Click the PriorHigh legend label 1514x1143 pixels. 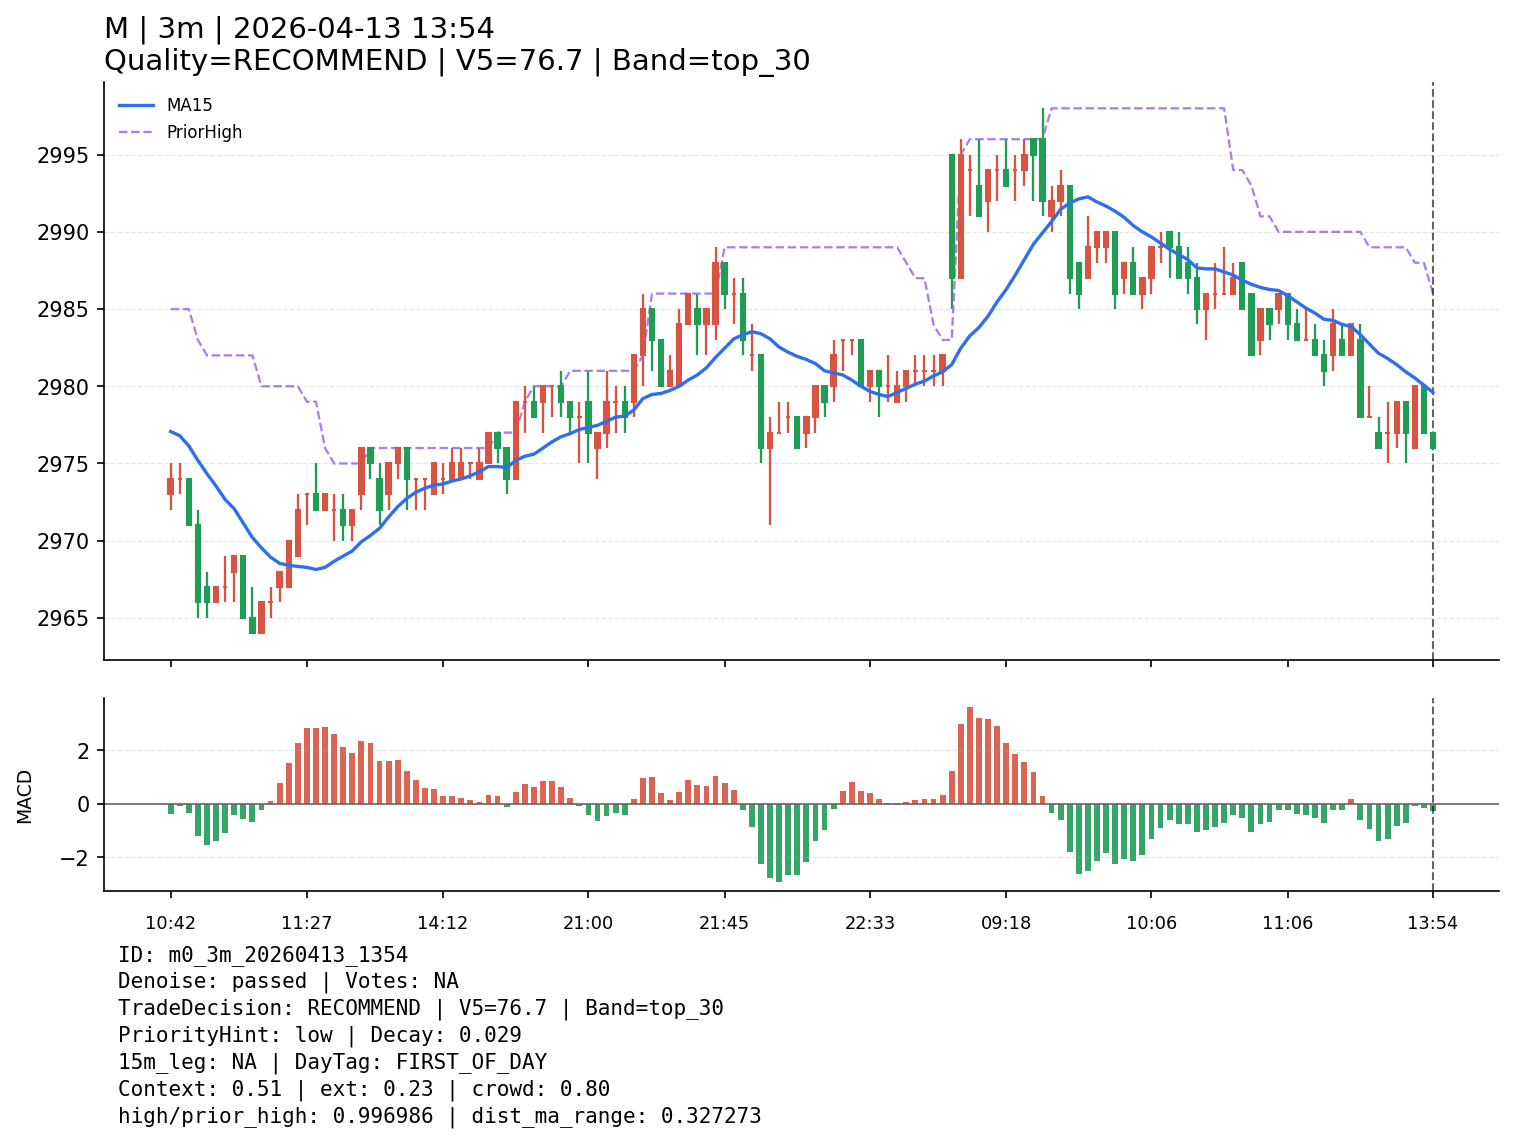tap(204, 132)
